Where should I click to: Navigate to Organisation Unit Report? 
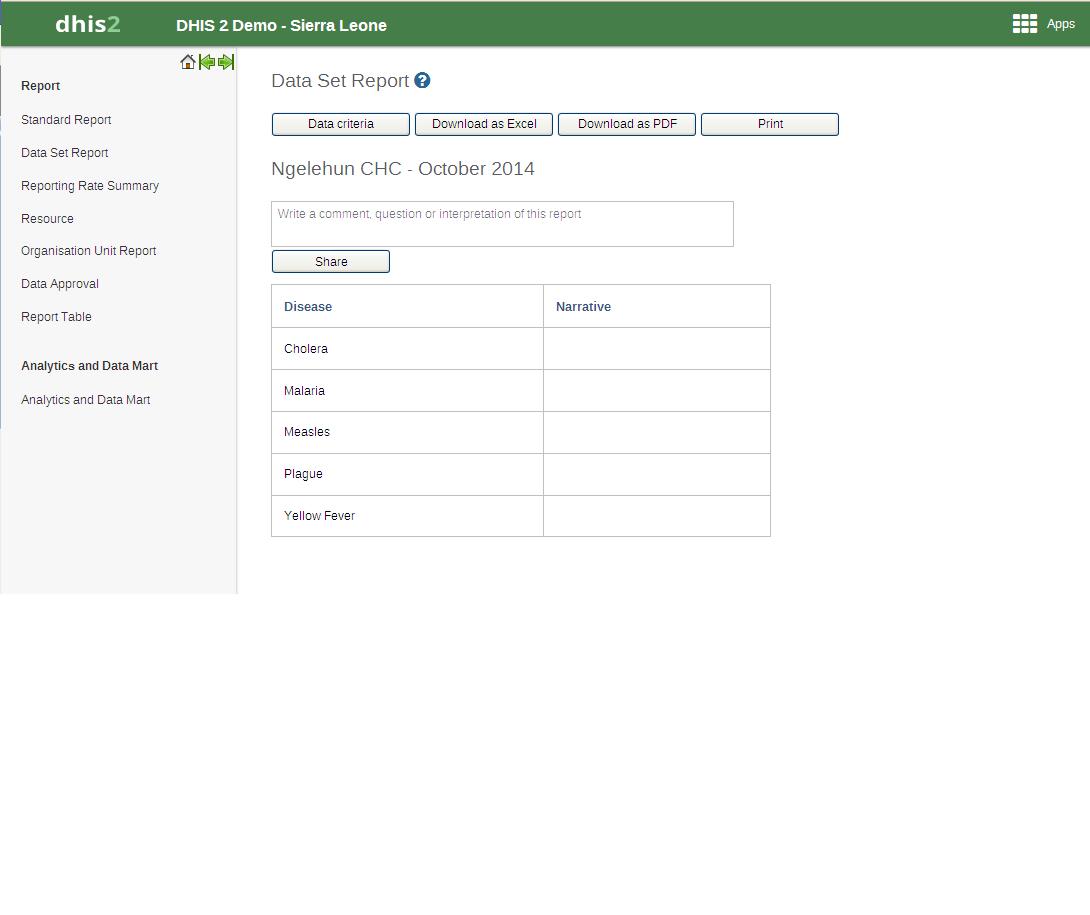(x=89, y=251)
